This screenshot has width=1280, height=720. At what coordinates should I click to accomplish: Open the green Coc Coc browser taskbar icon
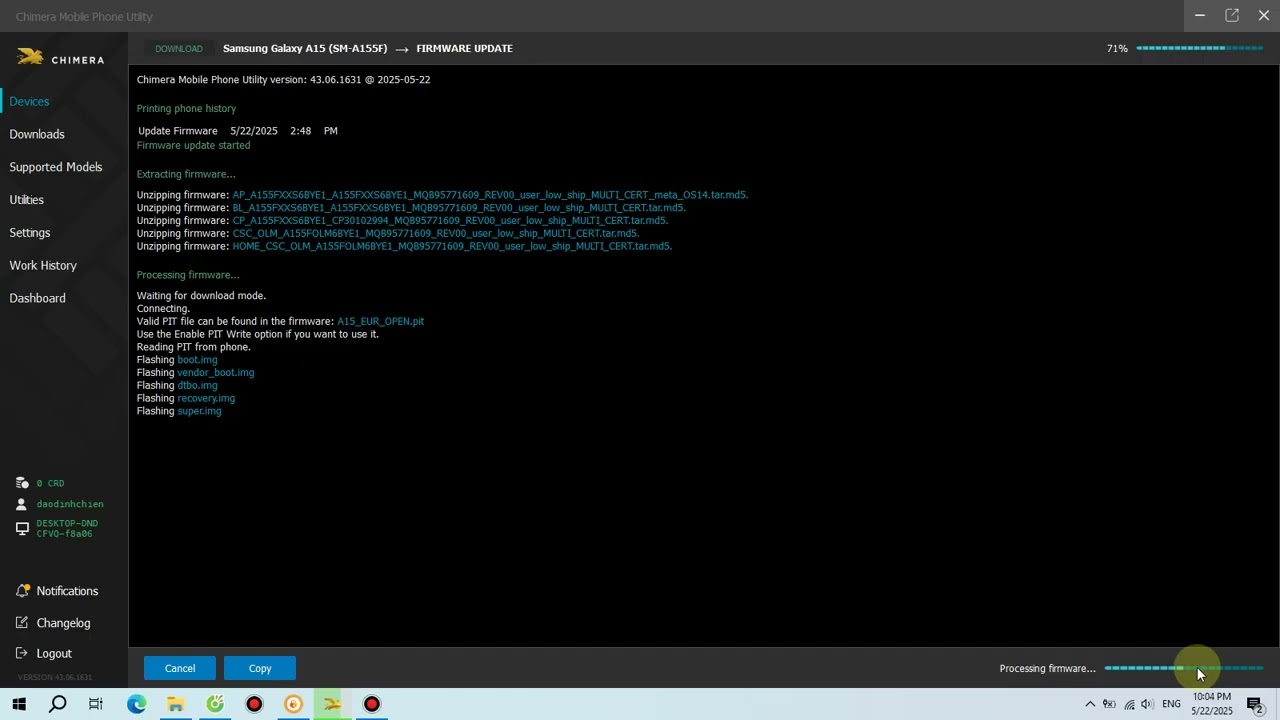click(x=215, y=704)
